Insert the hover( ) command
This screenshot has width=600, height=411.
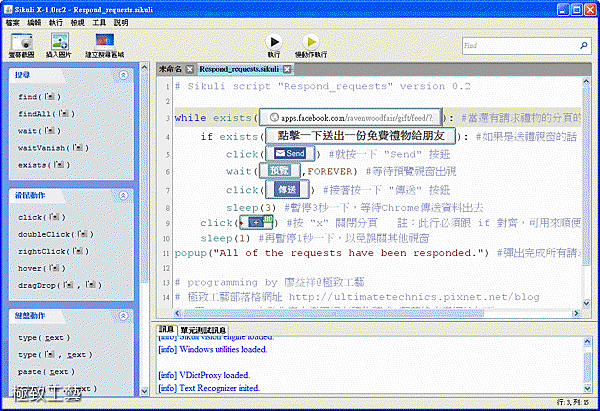coord(42,268)
